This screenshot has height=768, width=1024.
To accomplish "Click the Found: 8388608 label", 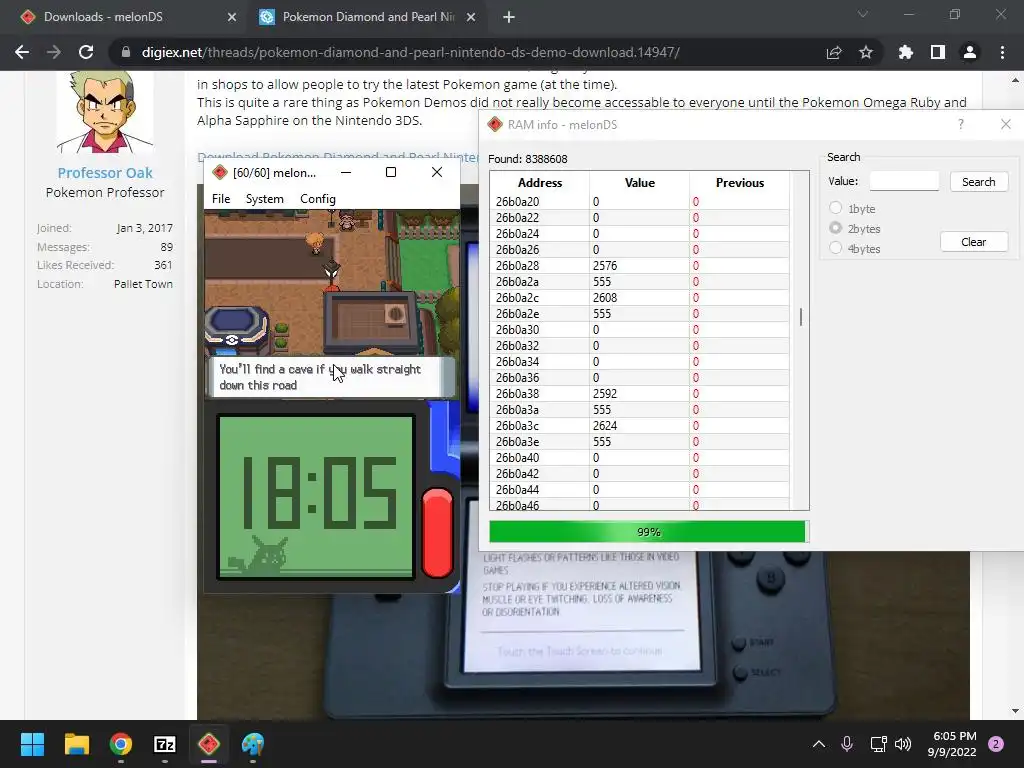I will 528,159.
